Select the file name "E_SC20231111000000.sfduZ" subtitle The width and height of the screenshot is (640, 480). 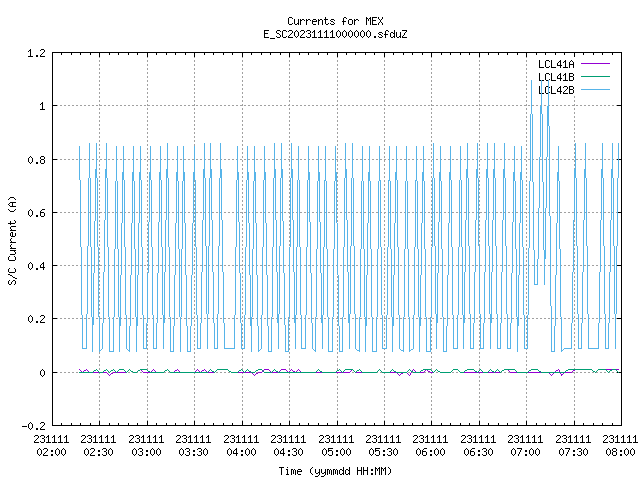(335, 34)
